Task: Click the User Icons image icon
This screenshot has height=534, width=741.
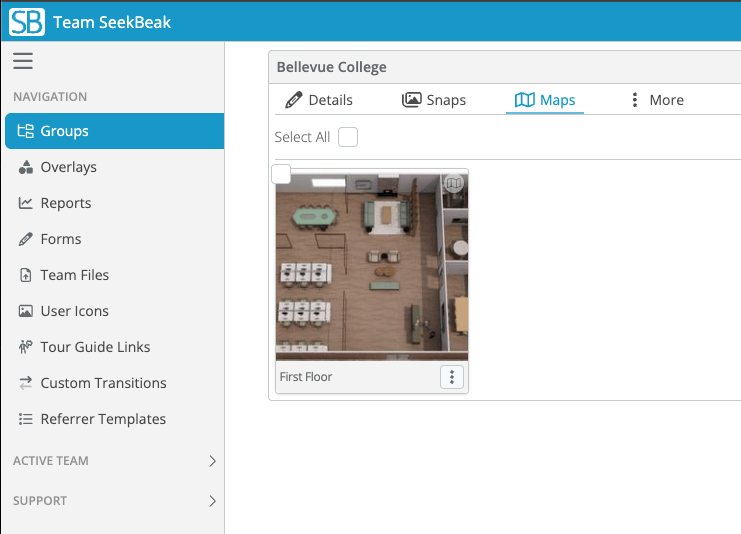Action: [26, 311]
